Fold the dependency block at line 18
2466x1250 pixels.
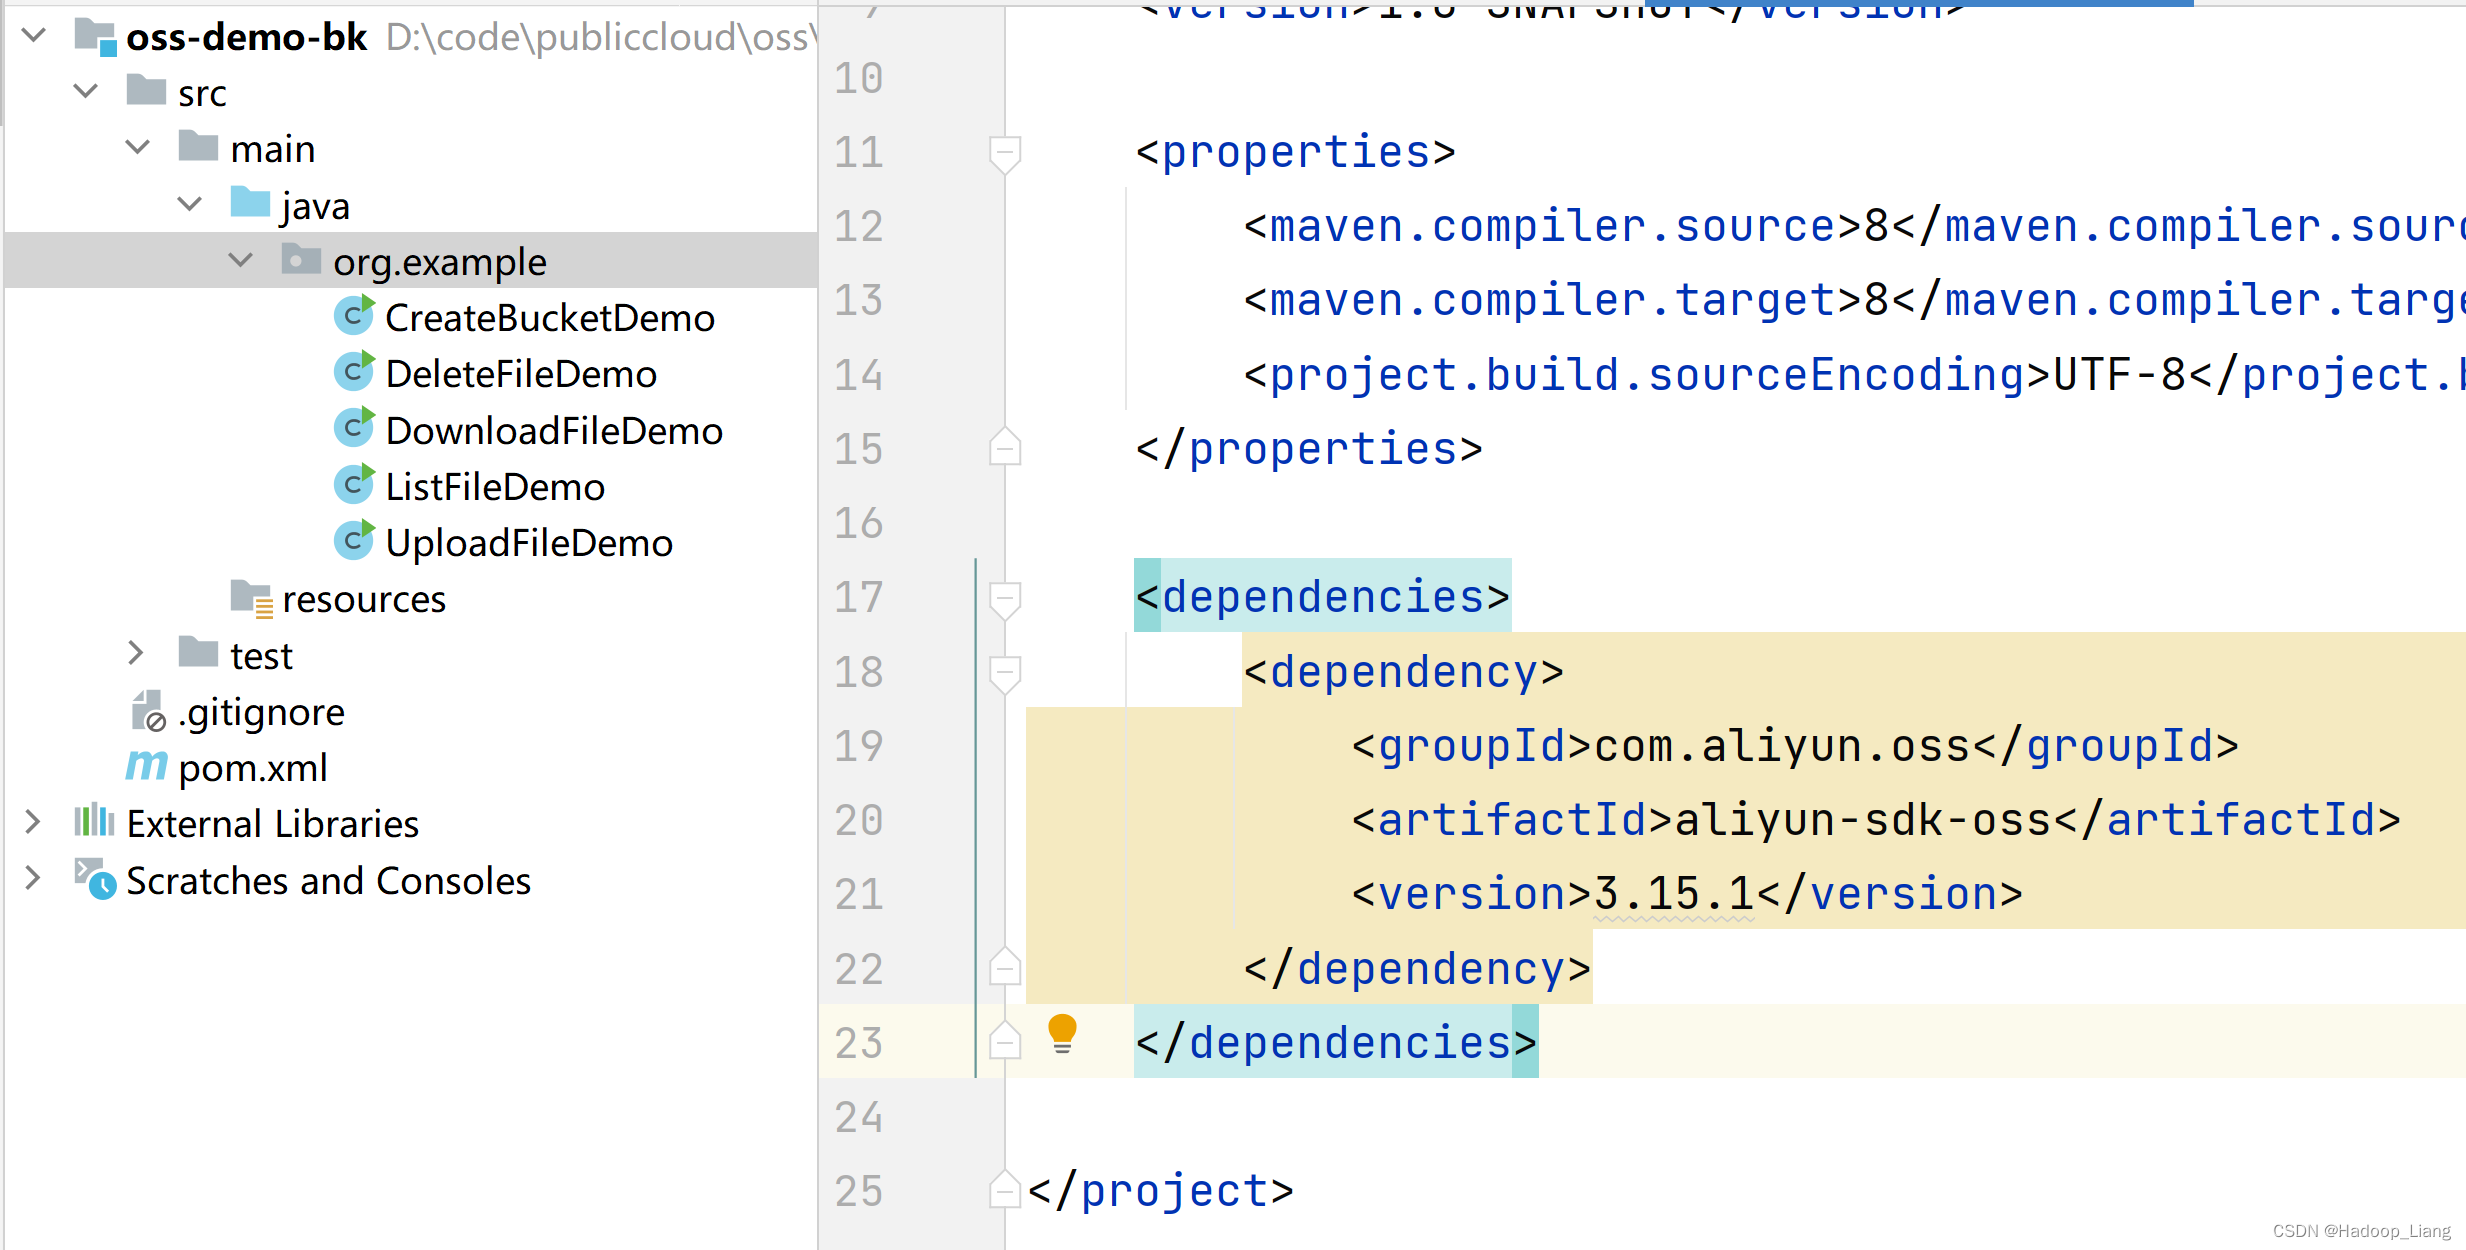coord(1005,674)
